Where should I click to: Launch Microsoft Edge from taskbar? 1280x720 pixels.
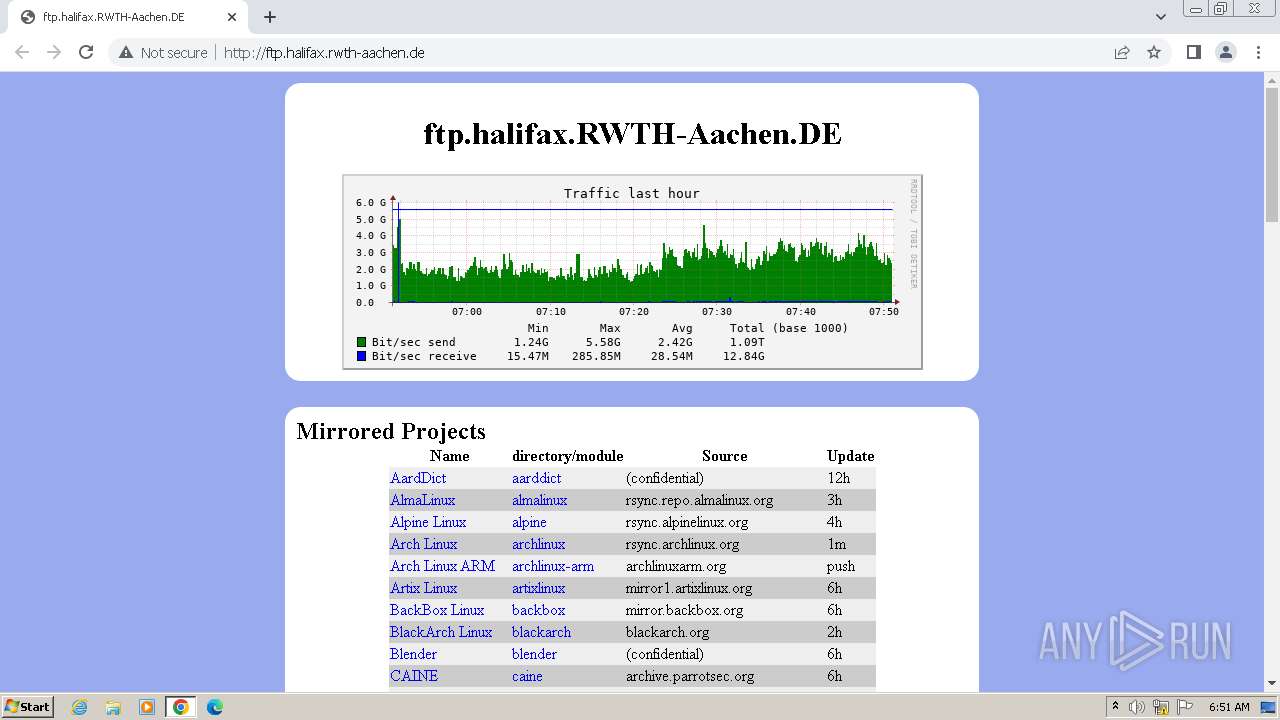coord(215,707)
